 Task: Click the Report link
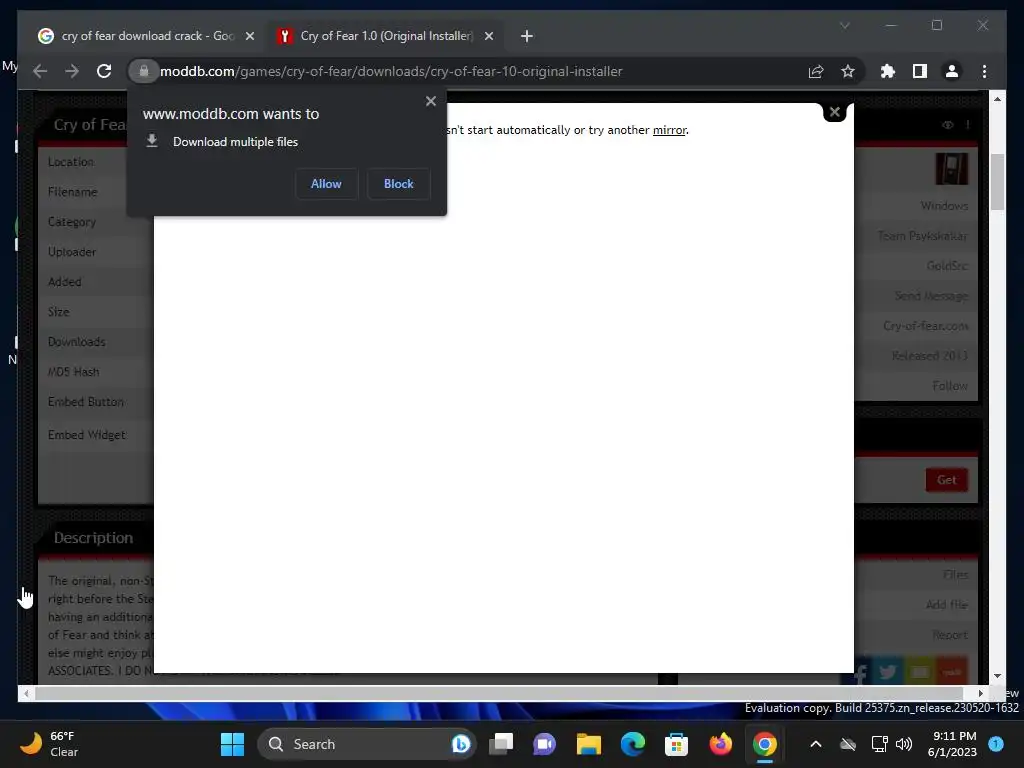(x=950, y=635)
